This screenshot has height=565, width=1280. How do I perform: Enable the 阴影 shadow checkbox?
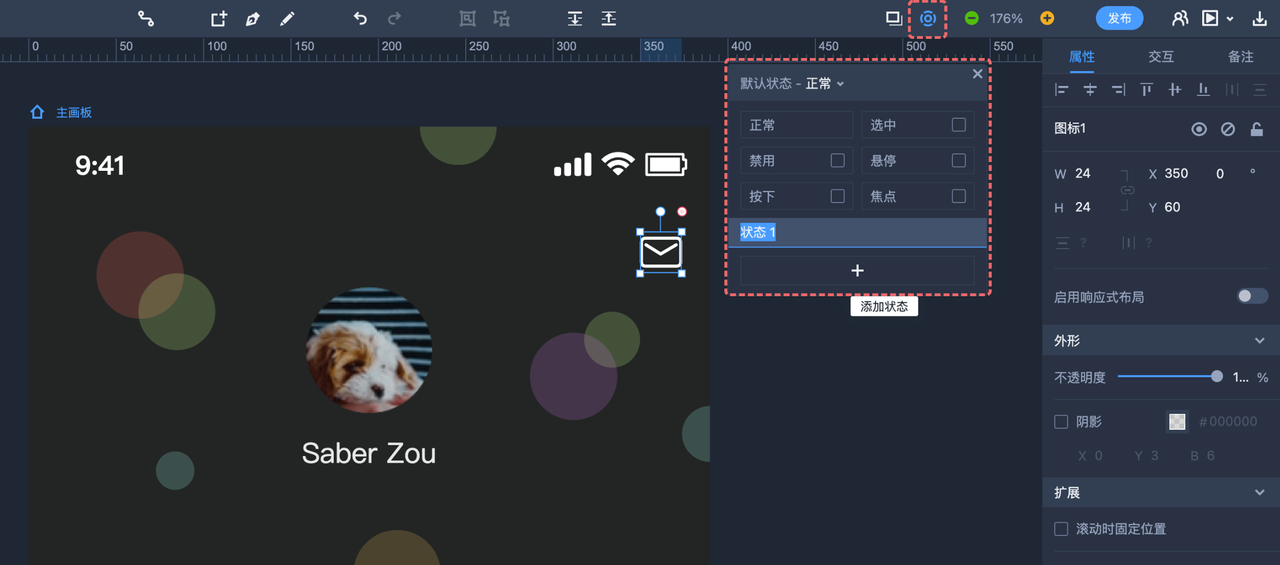coord(1062,422)
